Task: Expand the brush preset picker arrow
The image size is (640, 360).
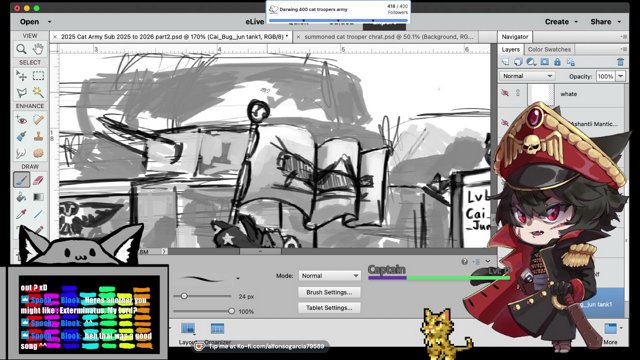Action: tap(238, 278)
